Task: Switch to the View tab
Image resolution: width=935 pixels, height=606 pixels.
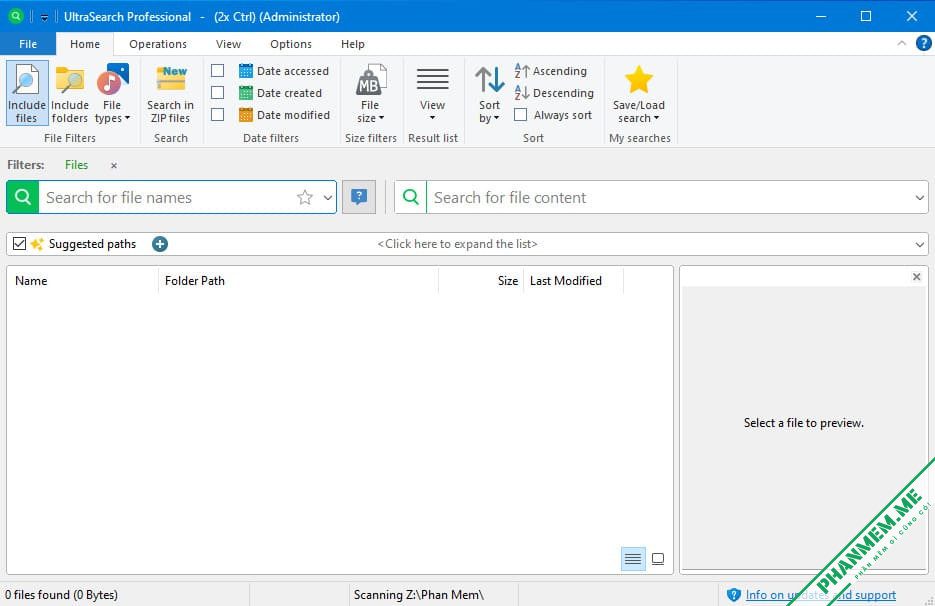Action: [x=228, y=44]
